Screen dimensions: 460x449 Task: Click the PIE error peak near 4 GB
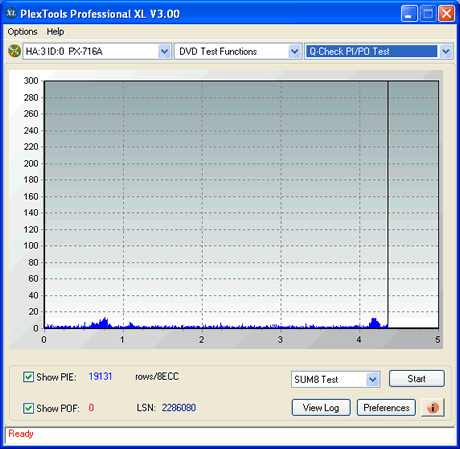374,323
